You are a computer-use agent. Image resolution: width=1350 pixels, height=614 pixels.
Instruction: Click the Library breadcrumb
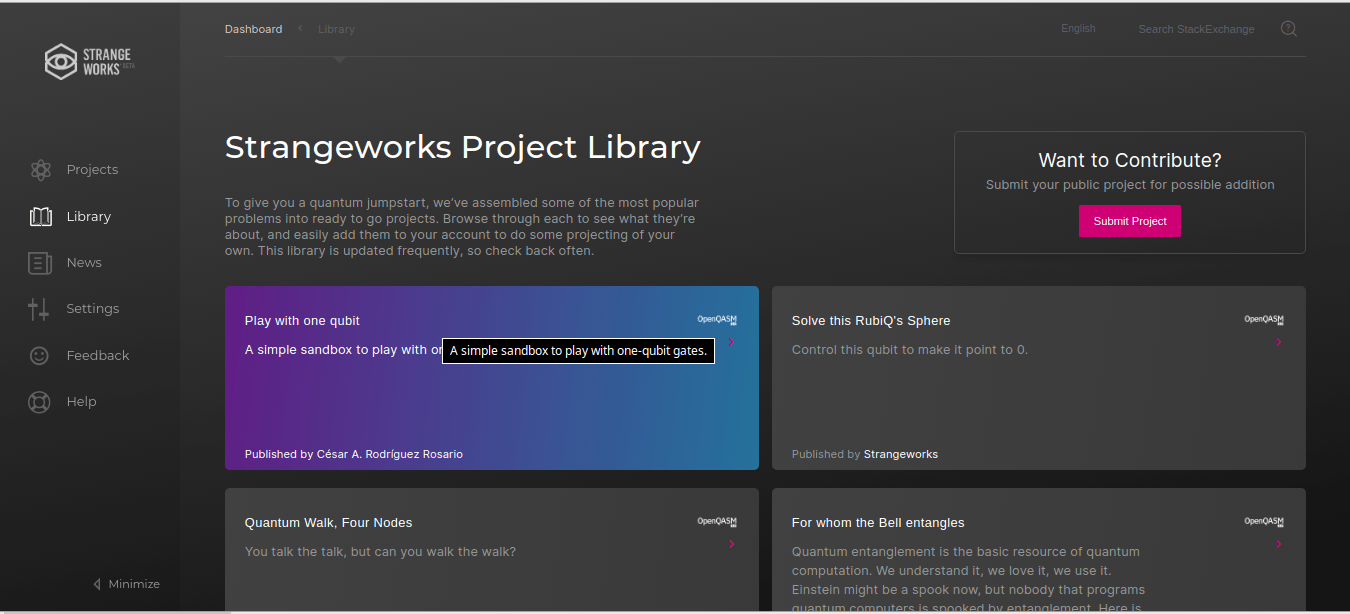[336, 29]
